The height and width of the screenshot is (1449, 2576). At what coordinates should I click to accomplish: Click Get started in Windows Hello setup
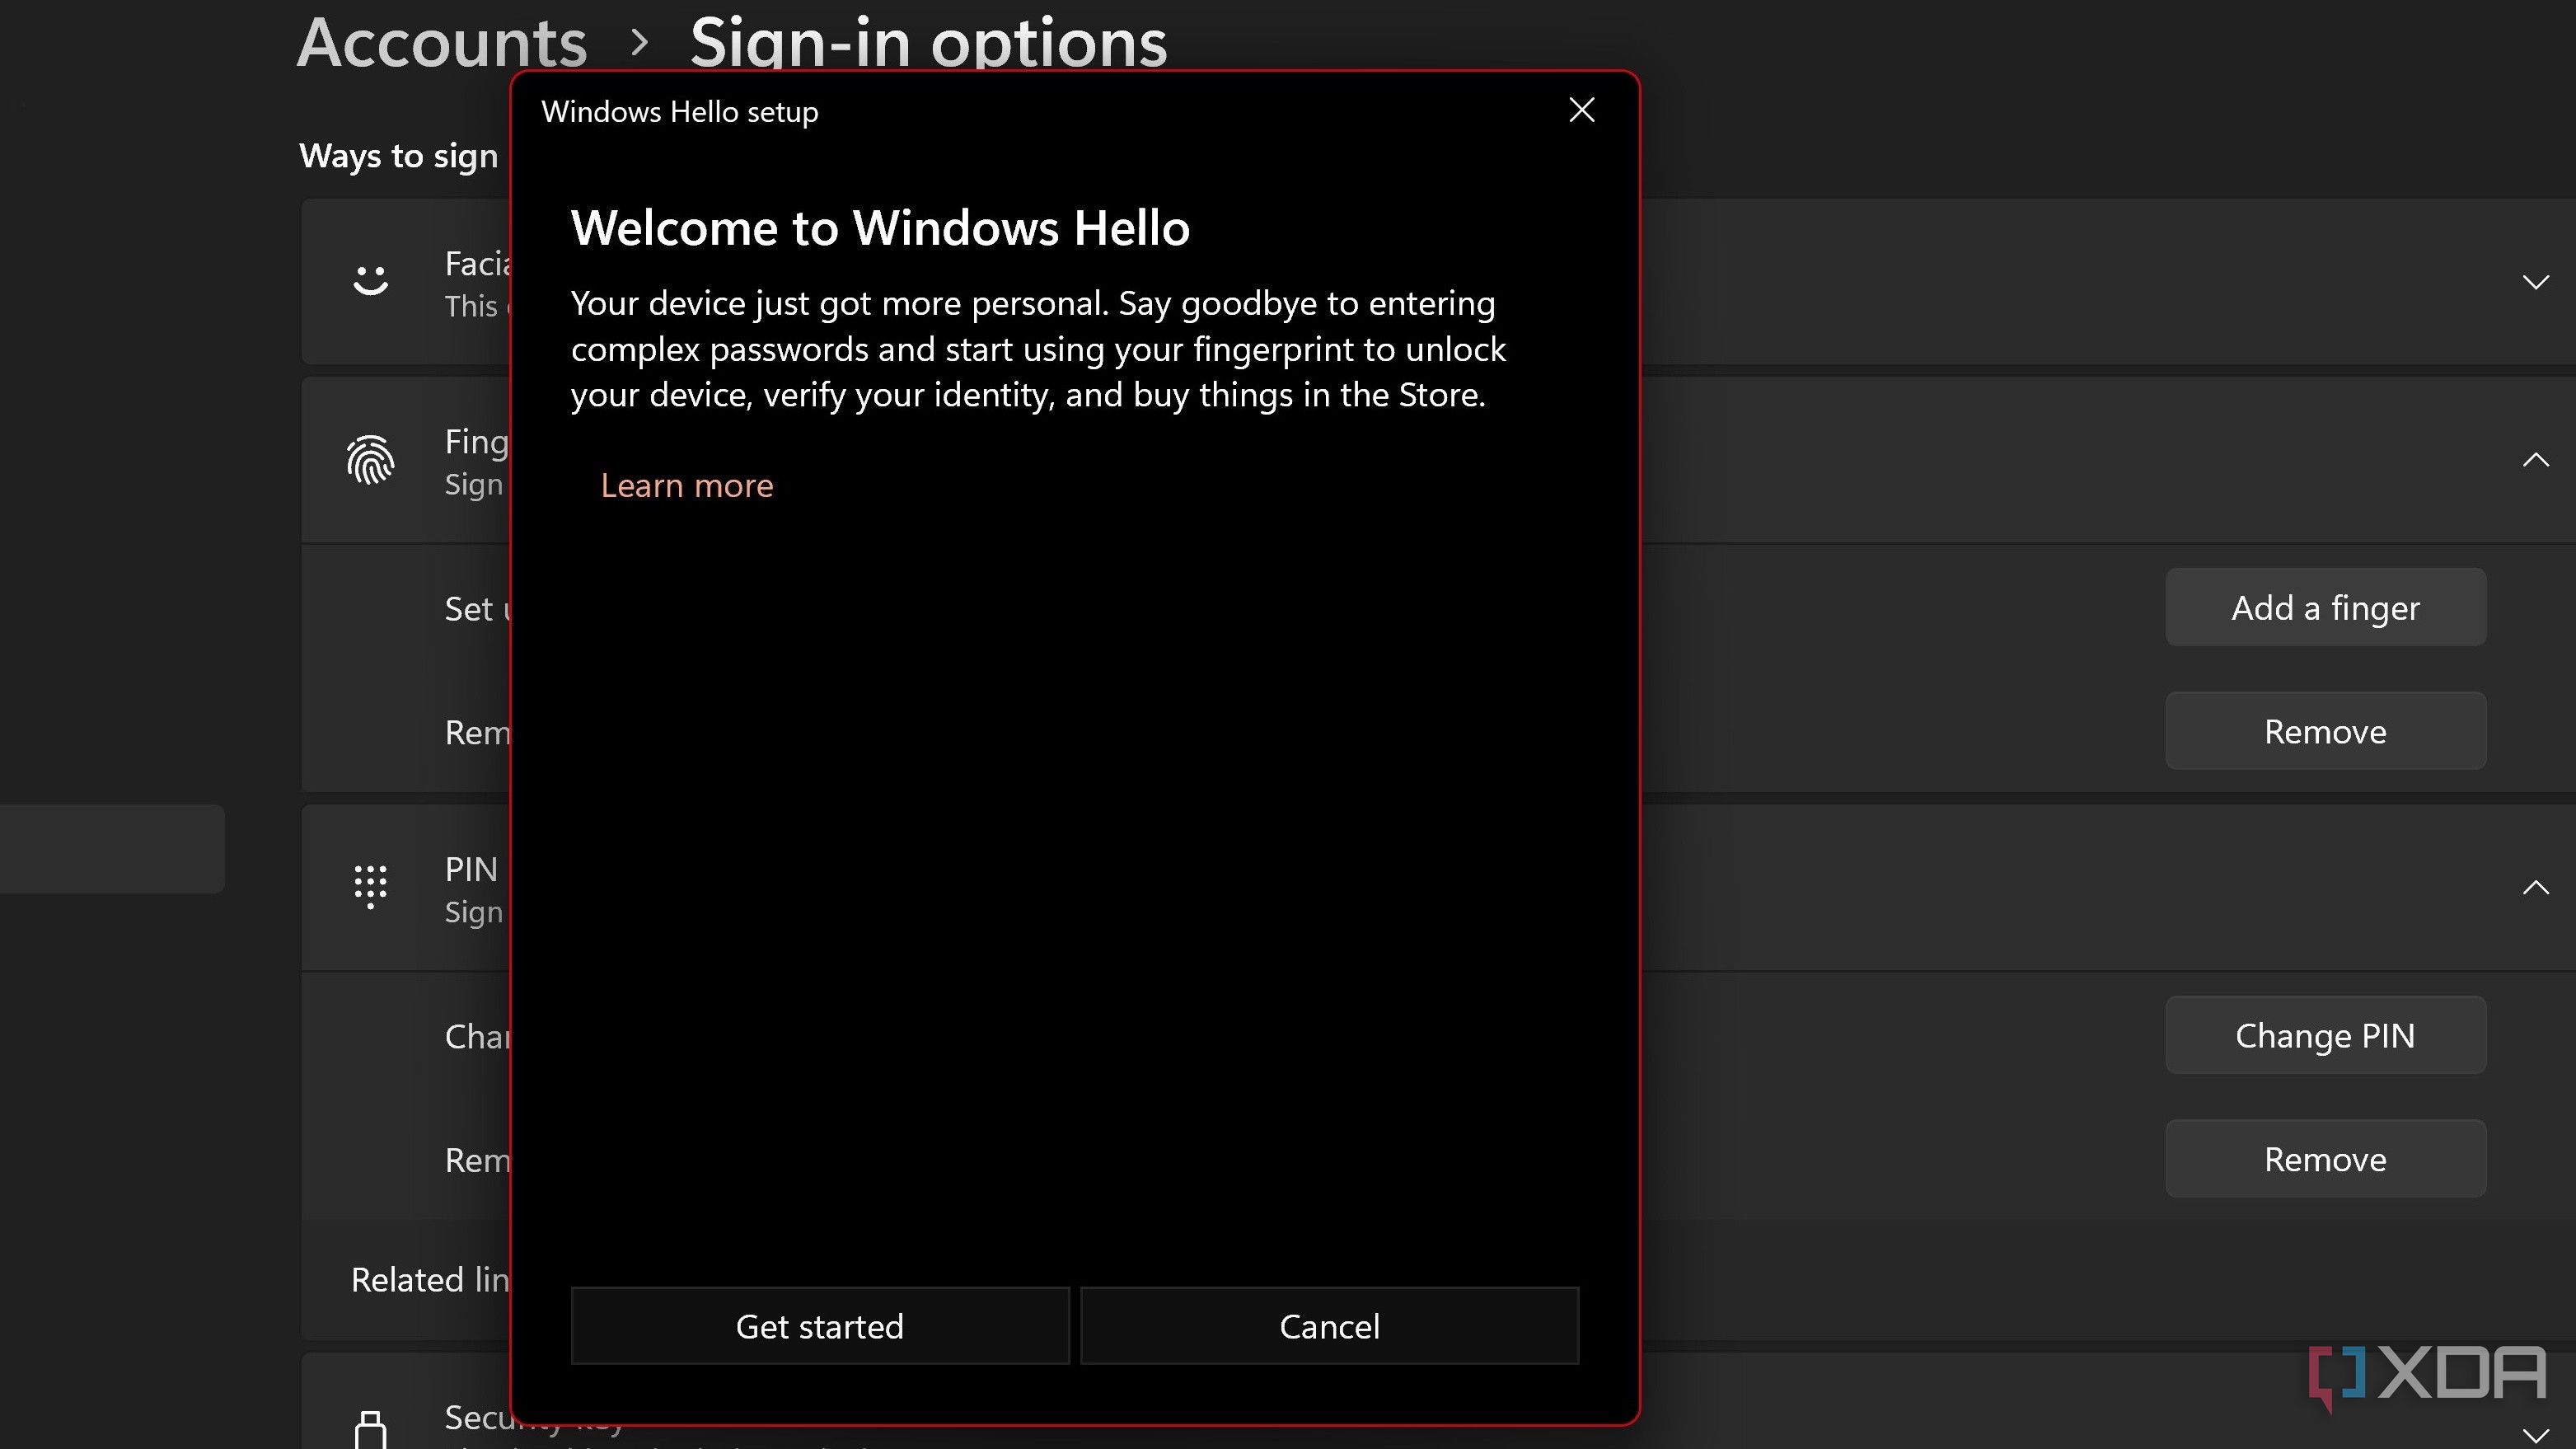click(x=819, y=1326)
